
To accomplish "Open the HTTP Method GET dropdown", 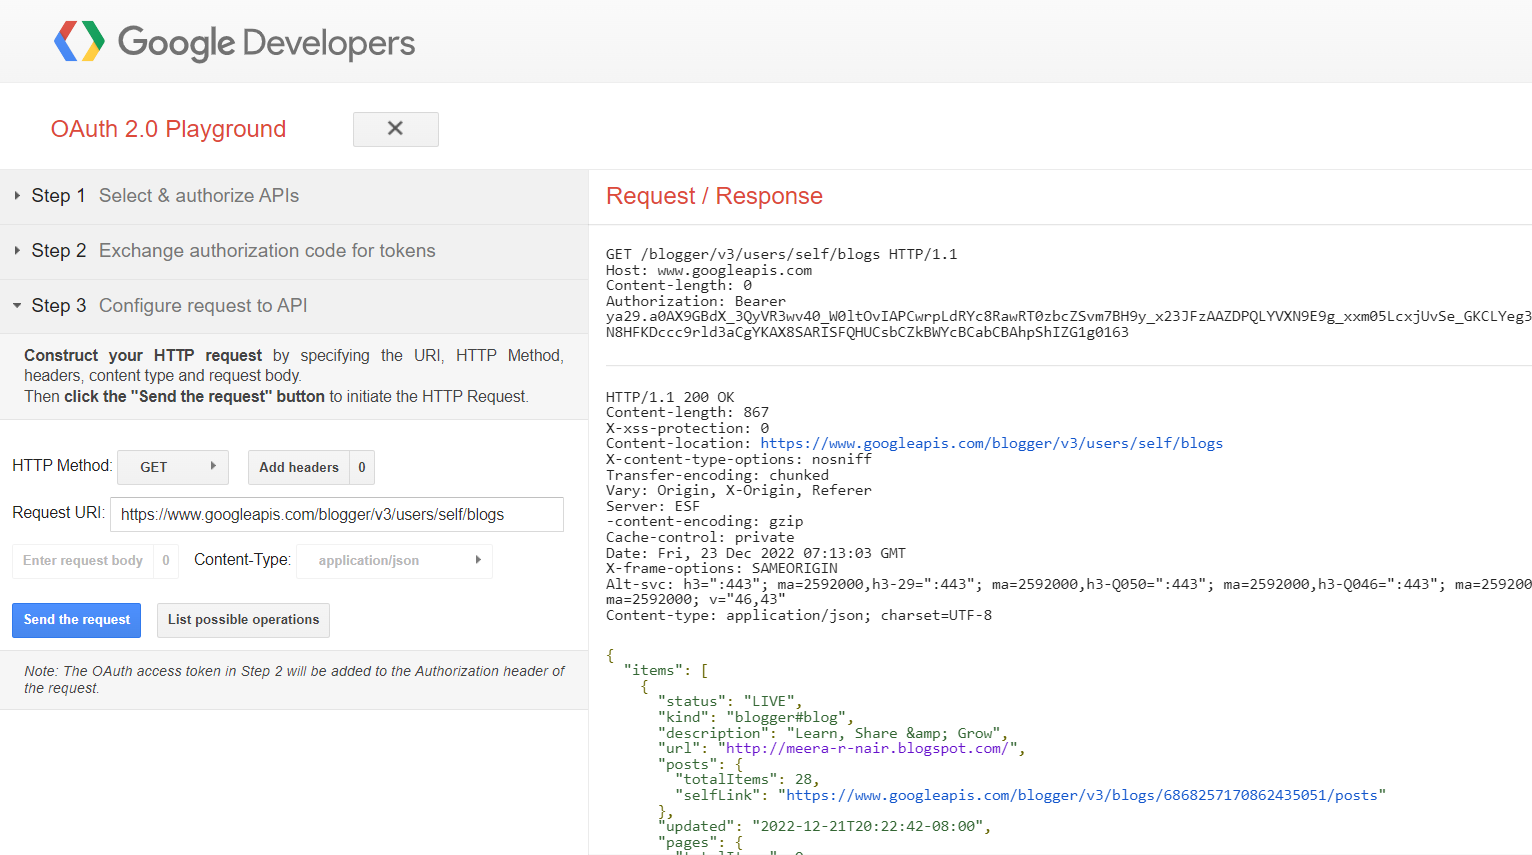I will 173,467.
